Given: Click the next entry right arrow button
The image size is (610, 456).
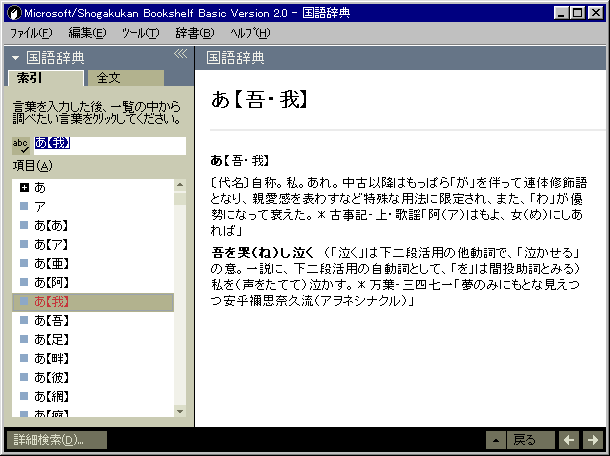Looking at the screenshot, I should [x=592, y=440].
